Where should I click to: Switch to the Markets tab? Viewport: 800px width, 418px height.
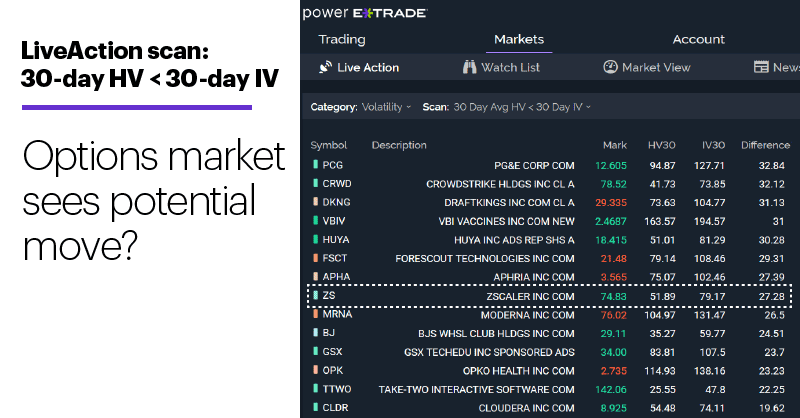pos(519,39)
